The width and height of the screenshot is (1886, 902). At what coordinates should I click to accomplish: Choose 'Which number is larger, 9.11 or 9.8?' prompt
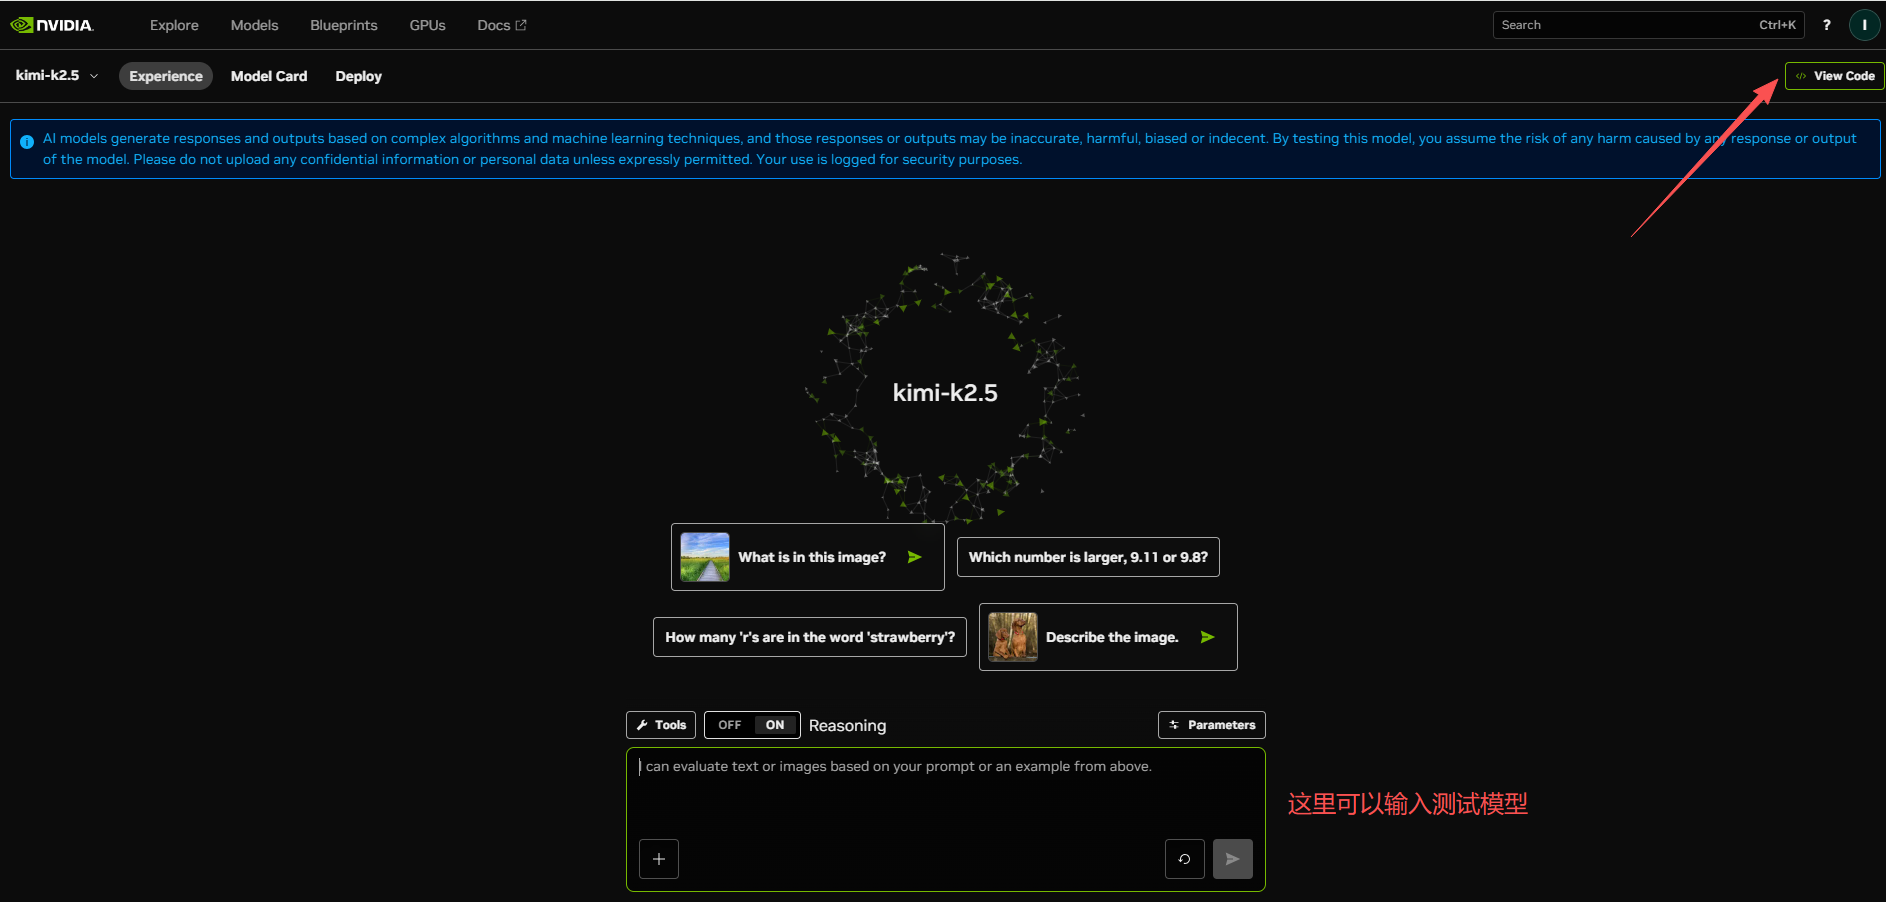pos(1088,557)
